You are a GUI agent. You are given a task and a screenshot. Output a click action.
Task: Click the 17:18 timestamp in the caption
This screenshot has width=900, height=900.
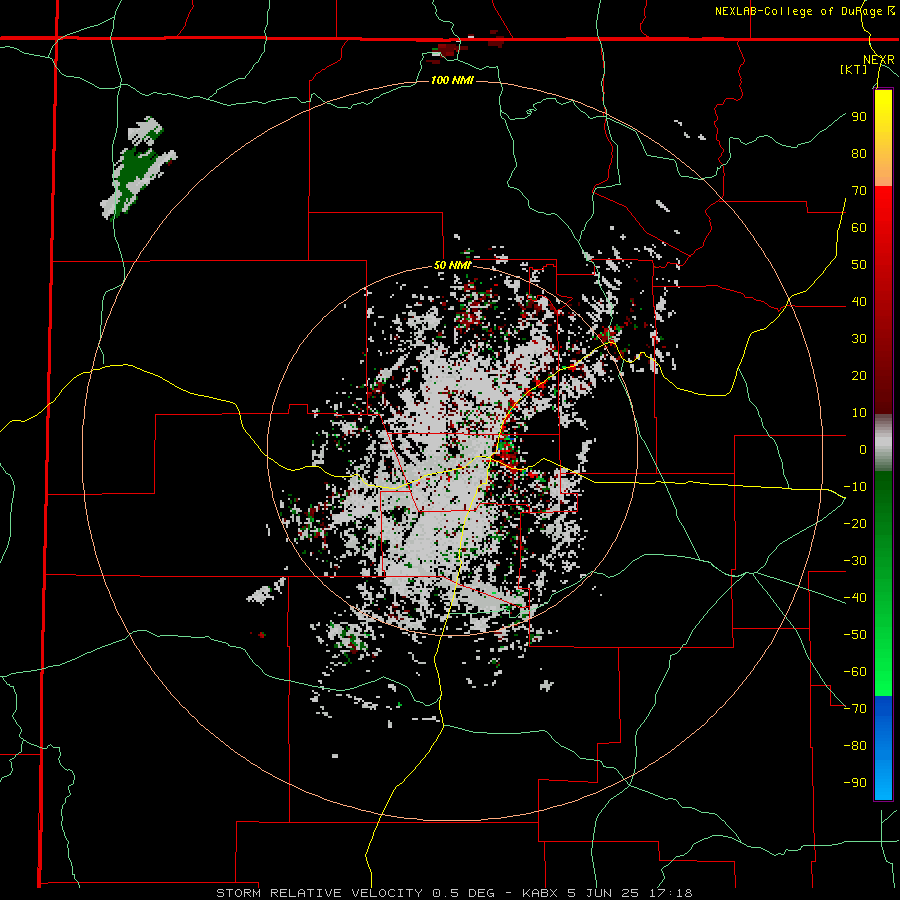coord(672,893)
